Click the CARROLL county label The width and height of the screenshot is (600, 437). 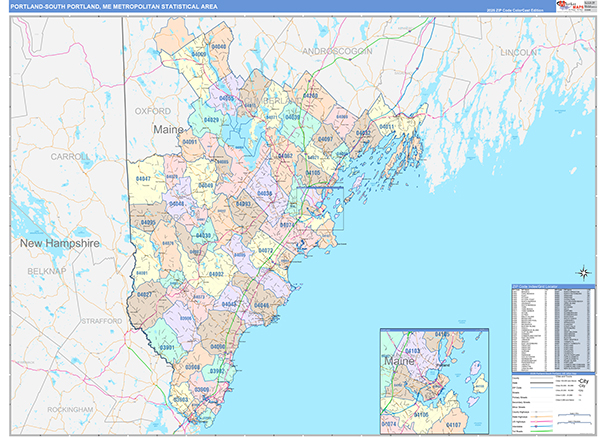70,157
